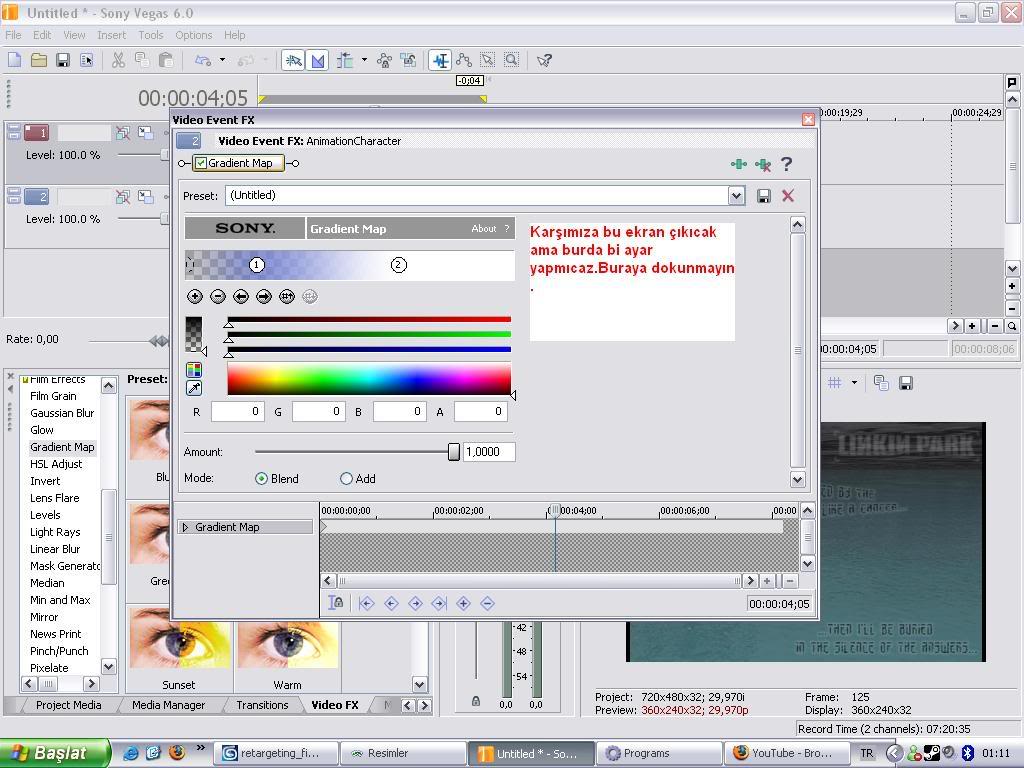Click the R value input field
The height and width of the screenshot is (768, 1024).
pyautogui.click(x=237, y=411)
